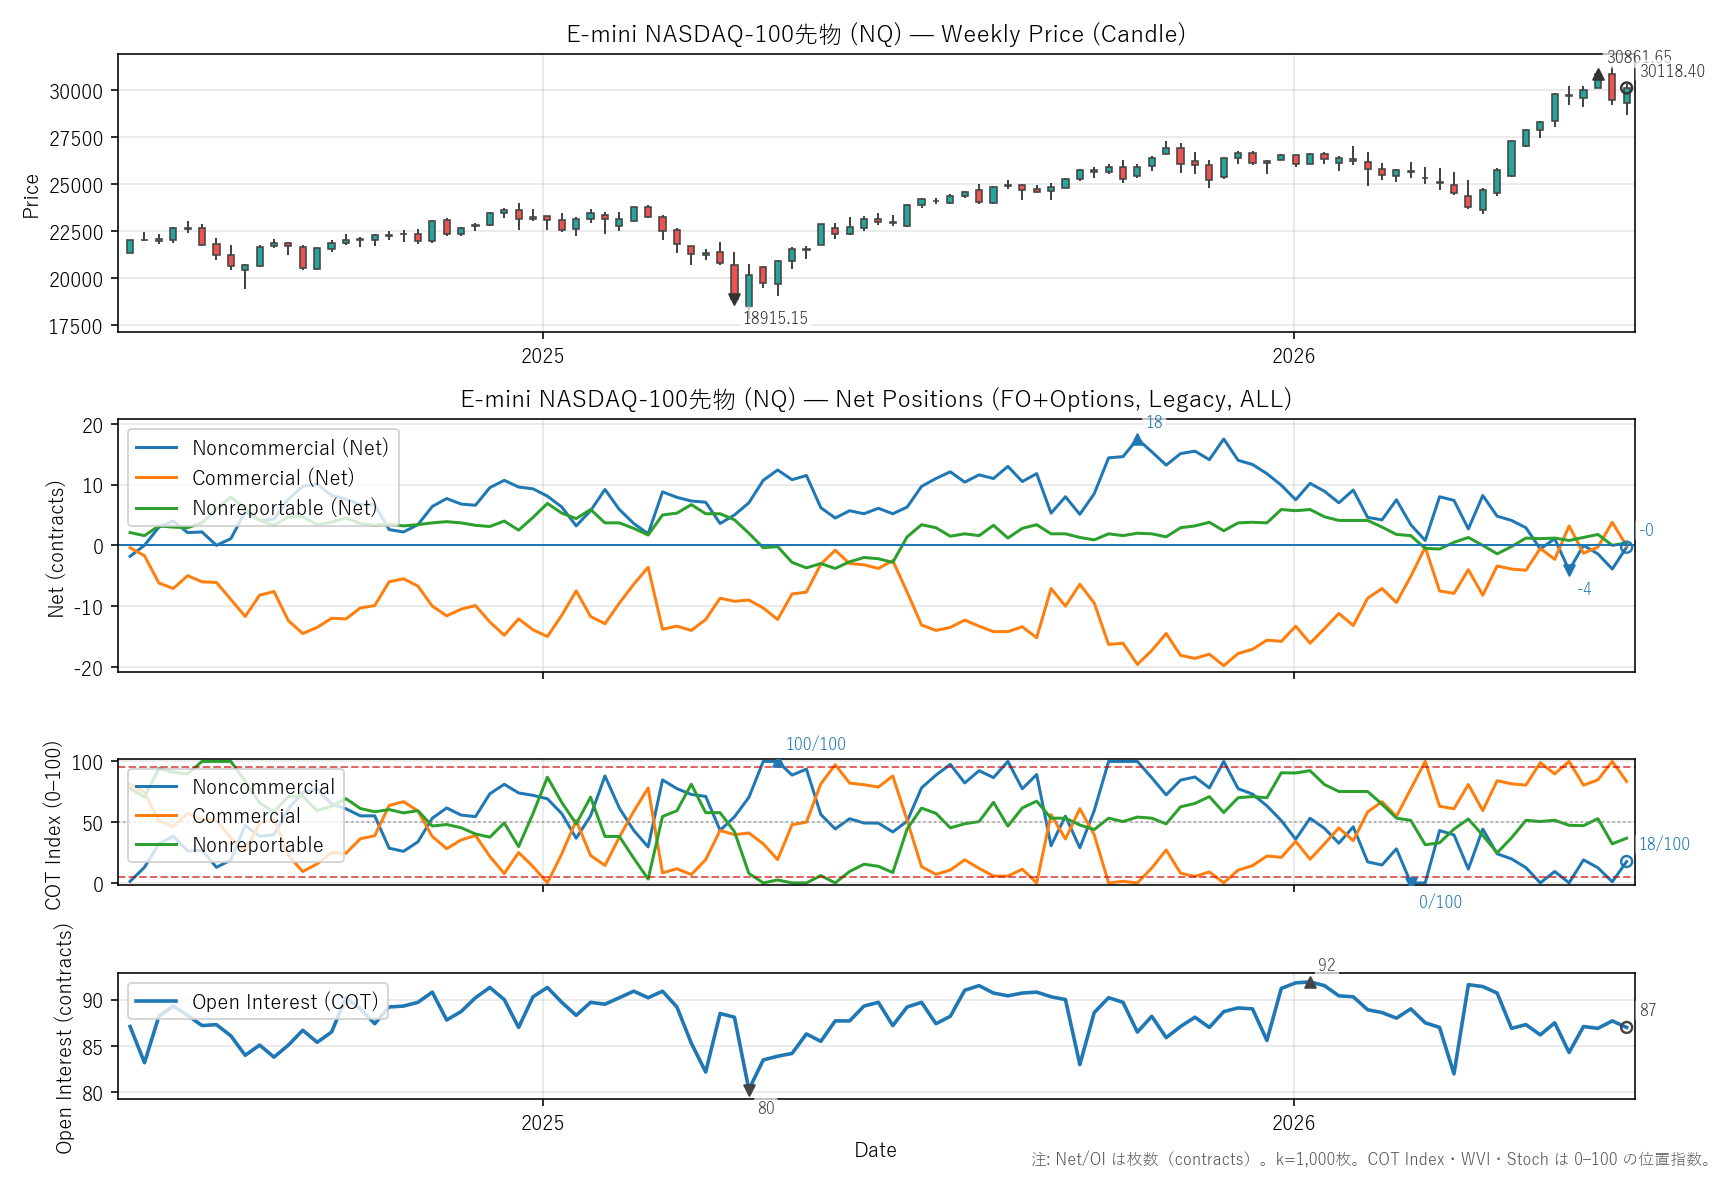The height and width of the screenshot is (1180, 1728).
Task: Click the 18/100 latest COT Index annotation
Action: coord(1664,844)
